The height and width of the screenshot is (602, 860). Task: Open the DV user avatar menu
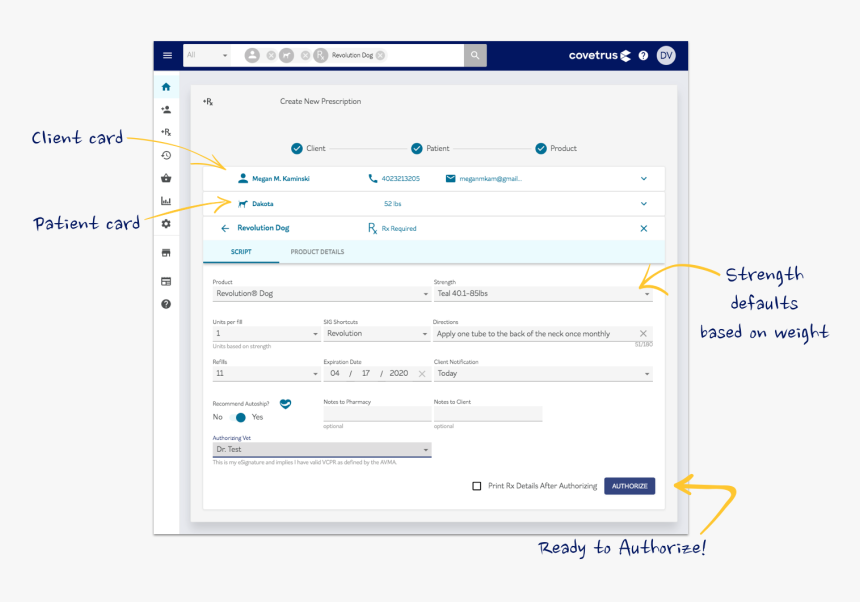pyautogui.click(x=666, y=55)
